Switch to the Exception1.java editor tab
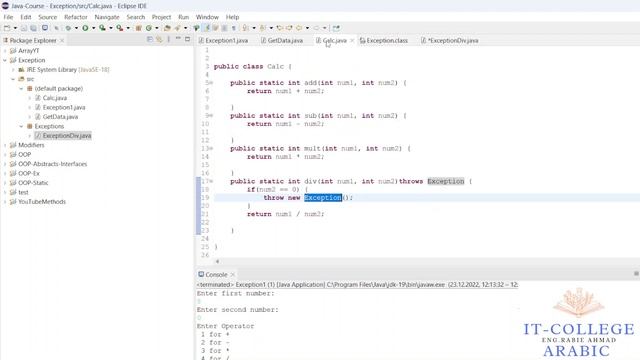Viewport: 640px width, 360px height. click(223, 40)
